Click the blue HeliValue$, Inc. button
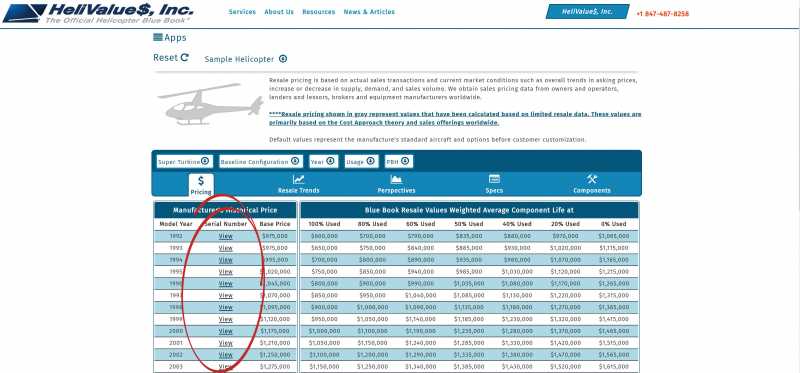The width and height of the screenshot is (800, 373). coord(587,12)
